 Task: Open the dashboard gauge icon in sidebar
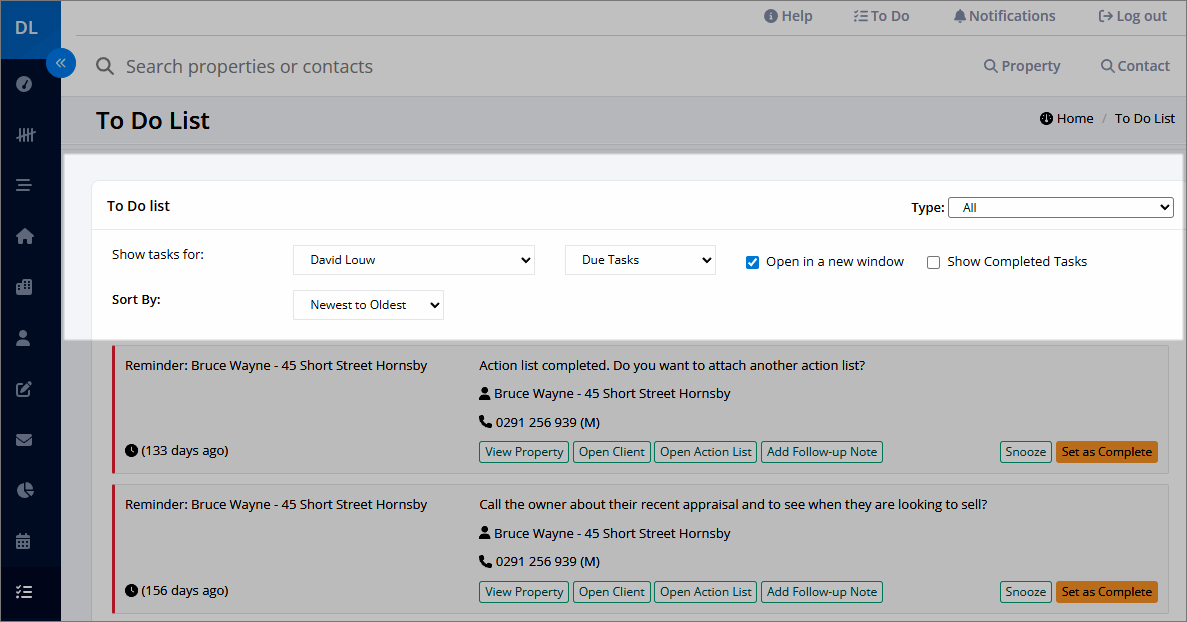click(24, 84)
